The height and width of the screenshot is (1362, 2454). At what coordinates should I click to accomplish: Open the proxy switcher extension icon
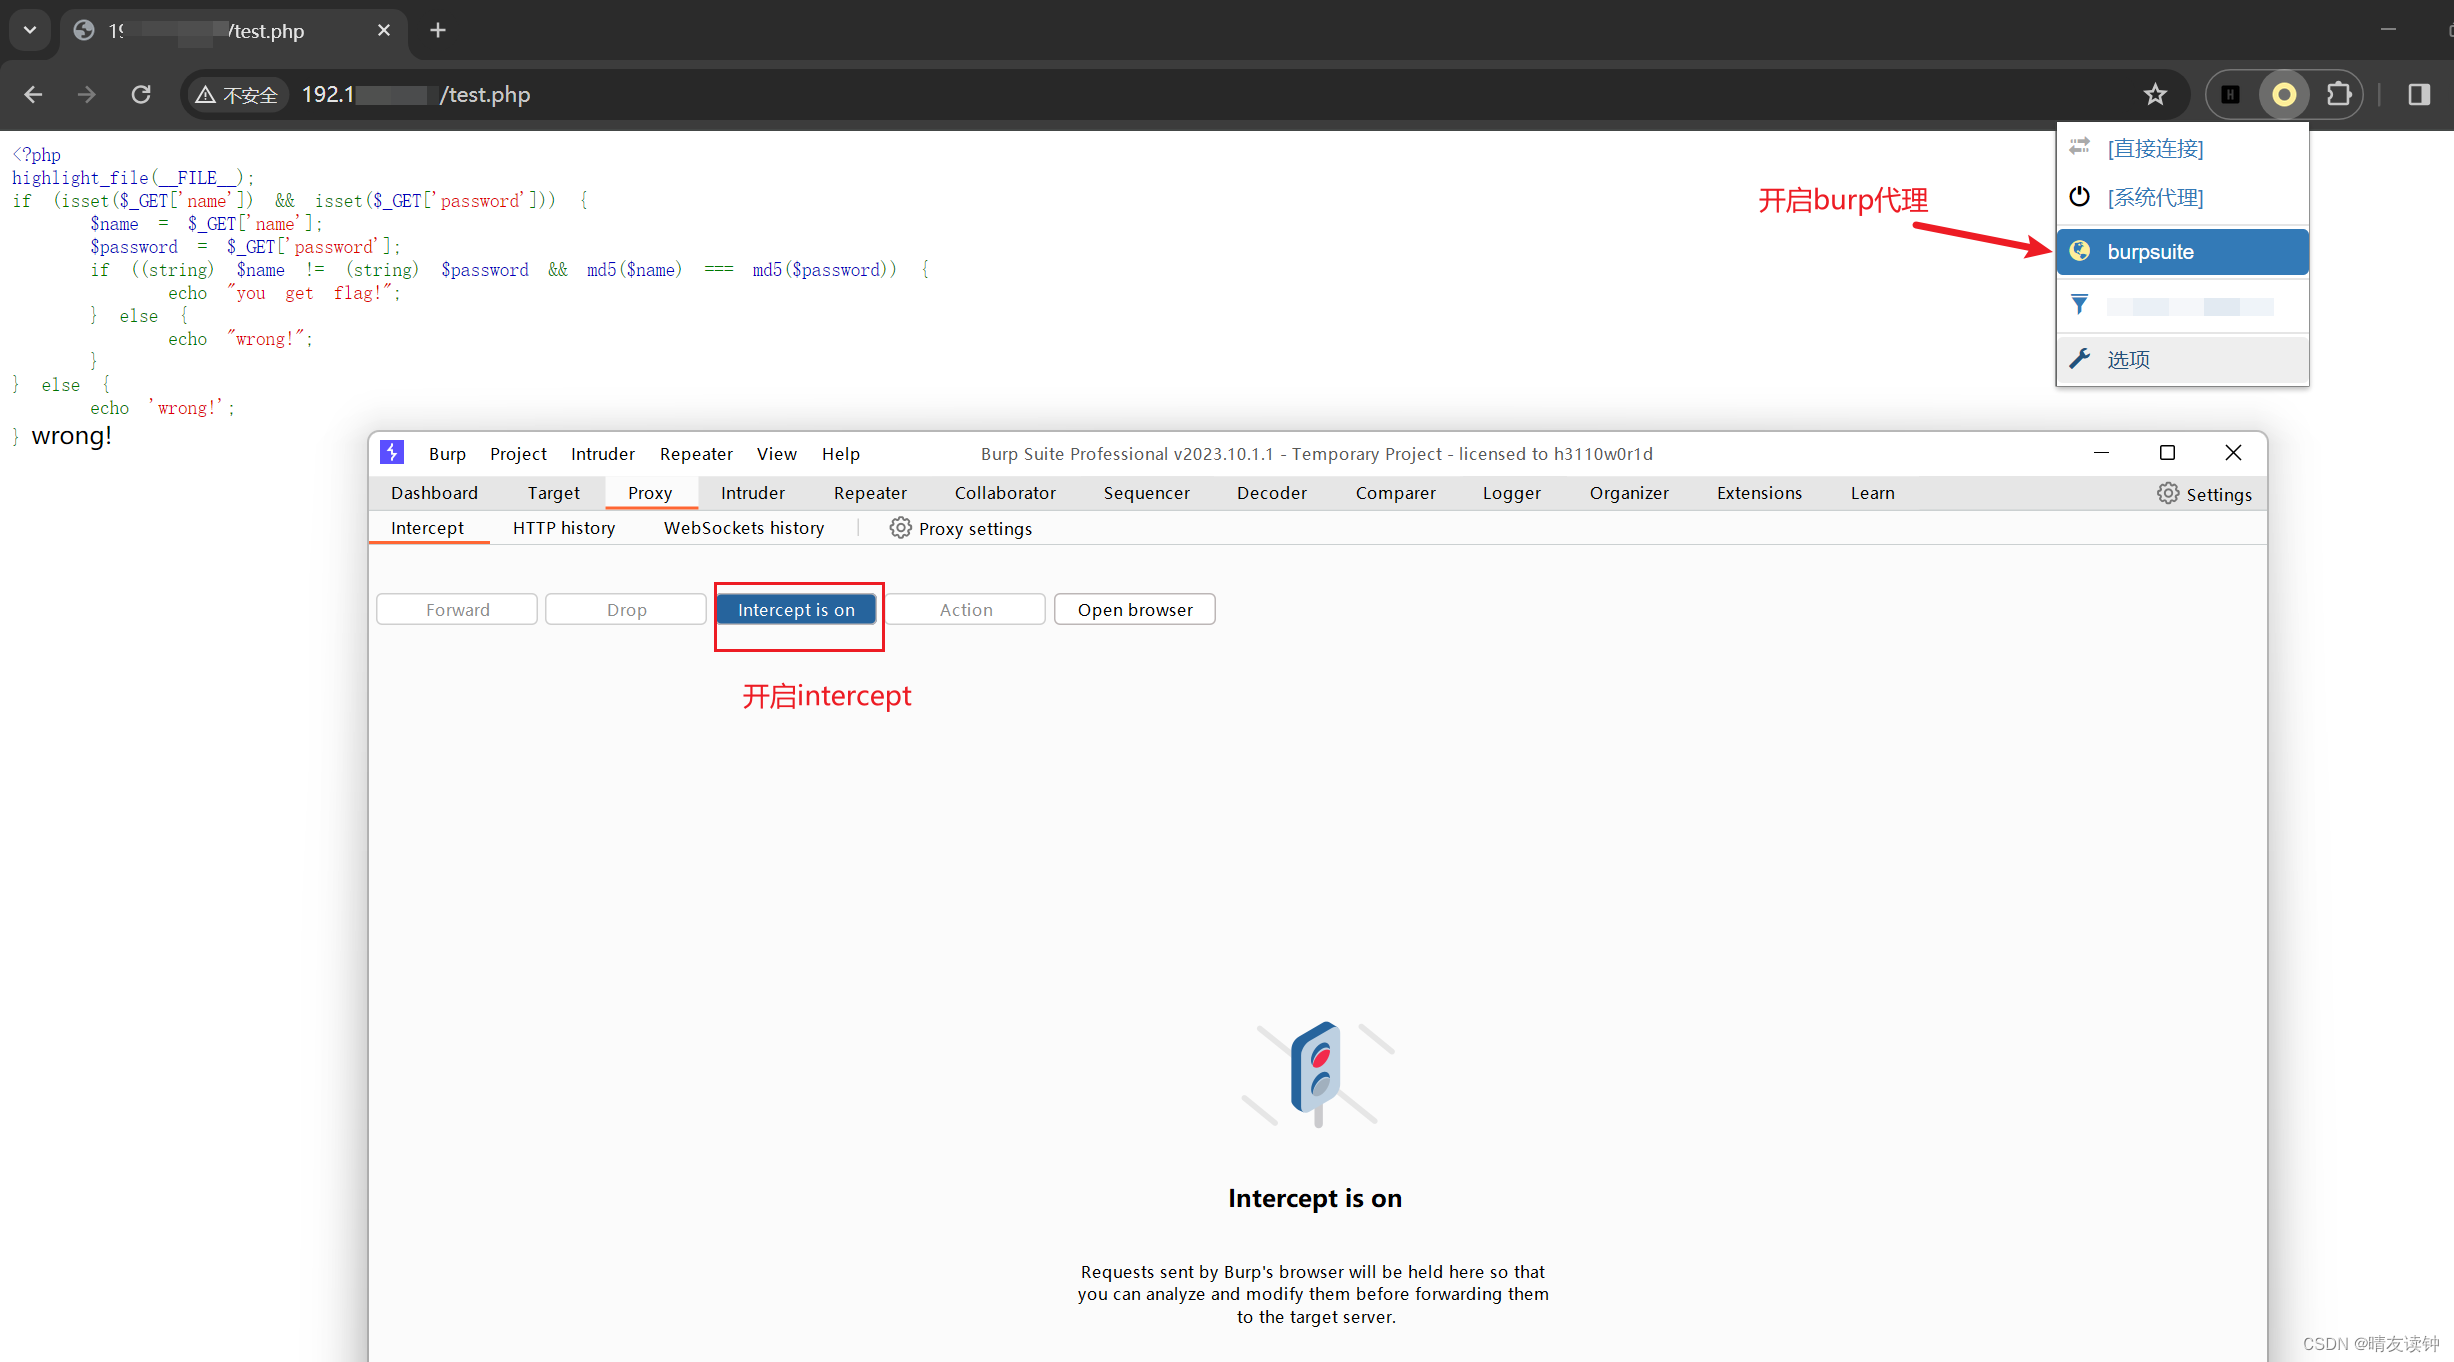tap(2284, 94)
